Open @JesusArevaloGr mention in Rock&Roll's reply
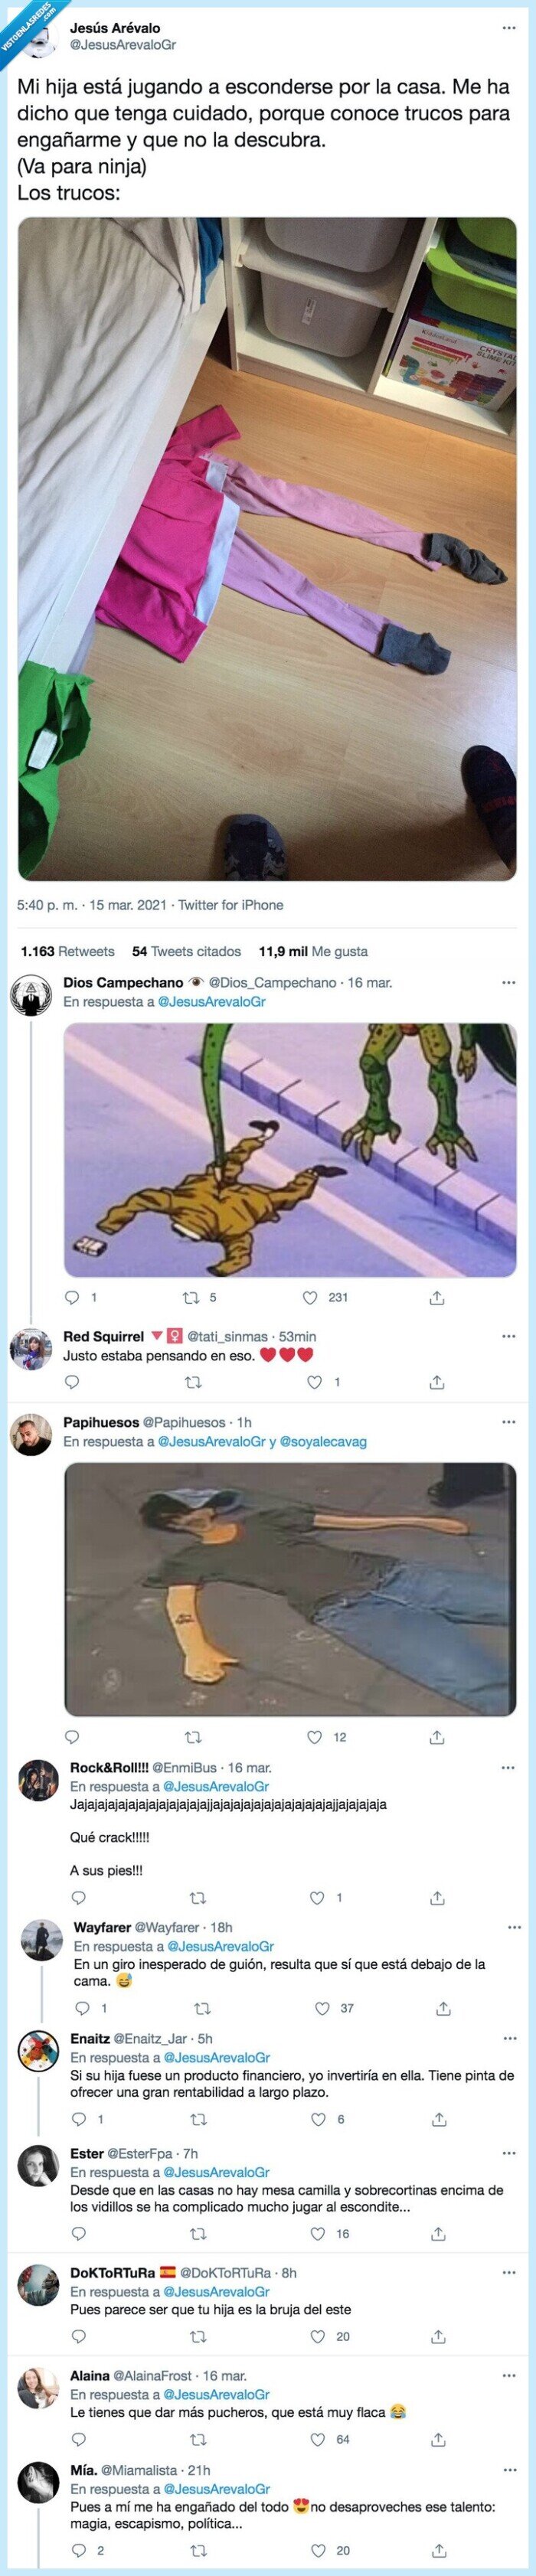This screenshot has height=2576, width=536. 216,1786
